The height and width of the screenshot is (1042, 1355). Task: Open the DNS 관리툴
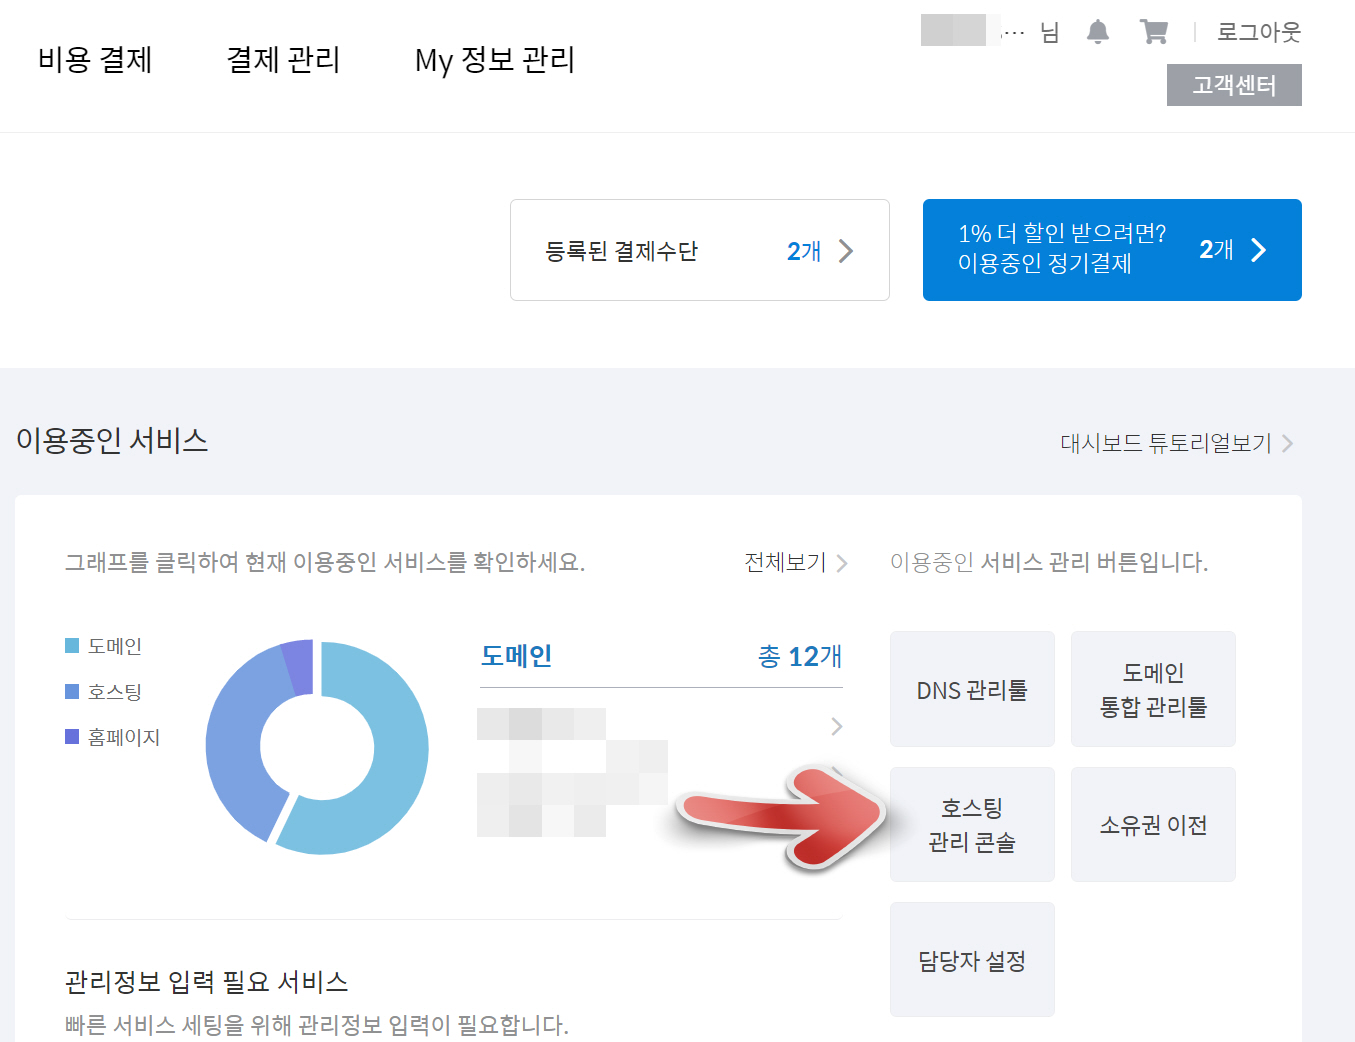point(971,688)
